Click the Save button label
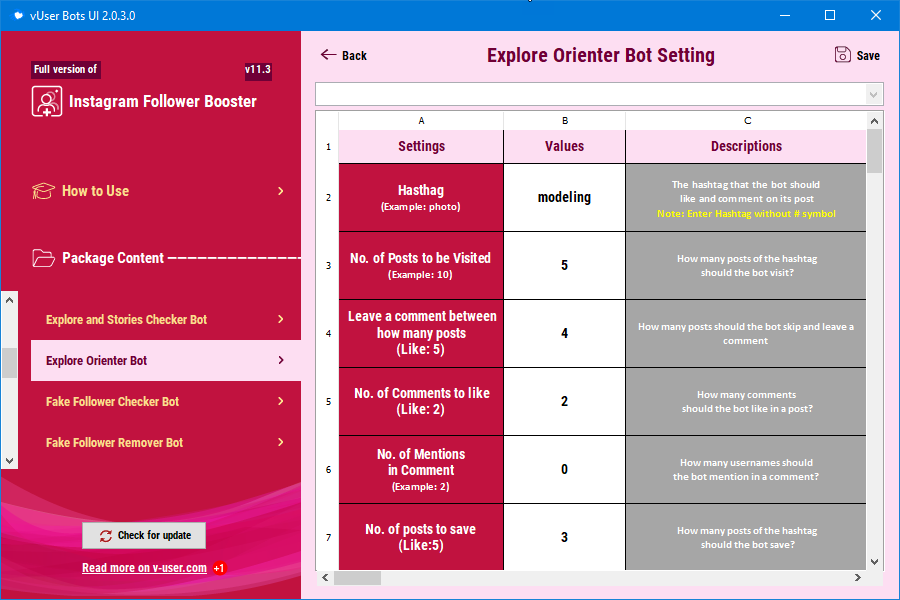 tap(868, 56)
